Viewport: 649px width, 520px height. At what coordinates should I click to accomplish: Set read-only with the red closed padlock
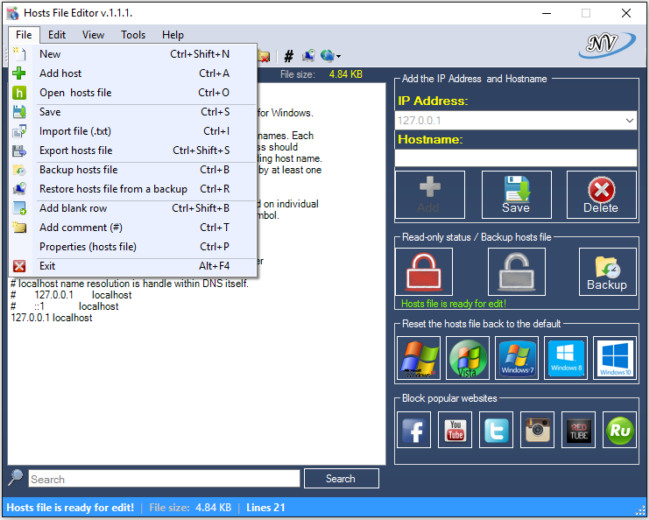(424, 271)
